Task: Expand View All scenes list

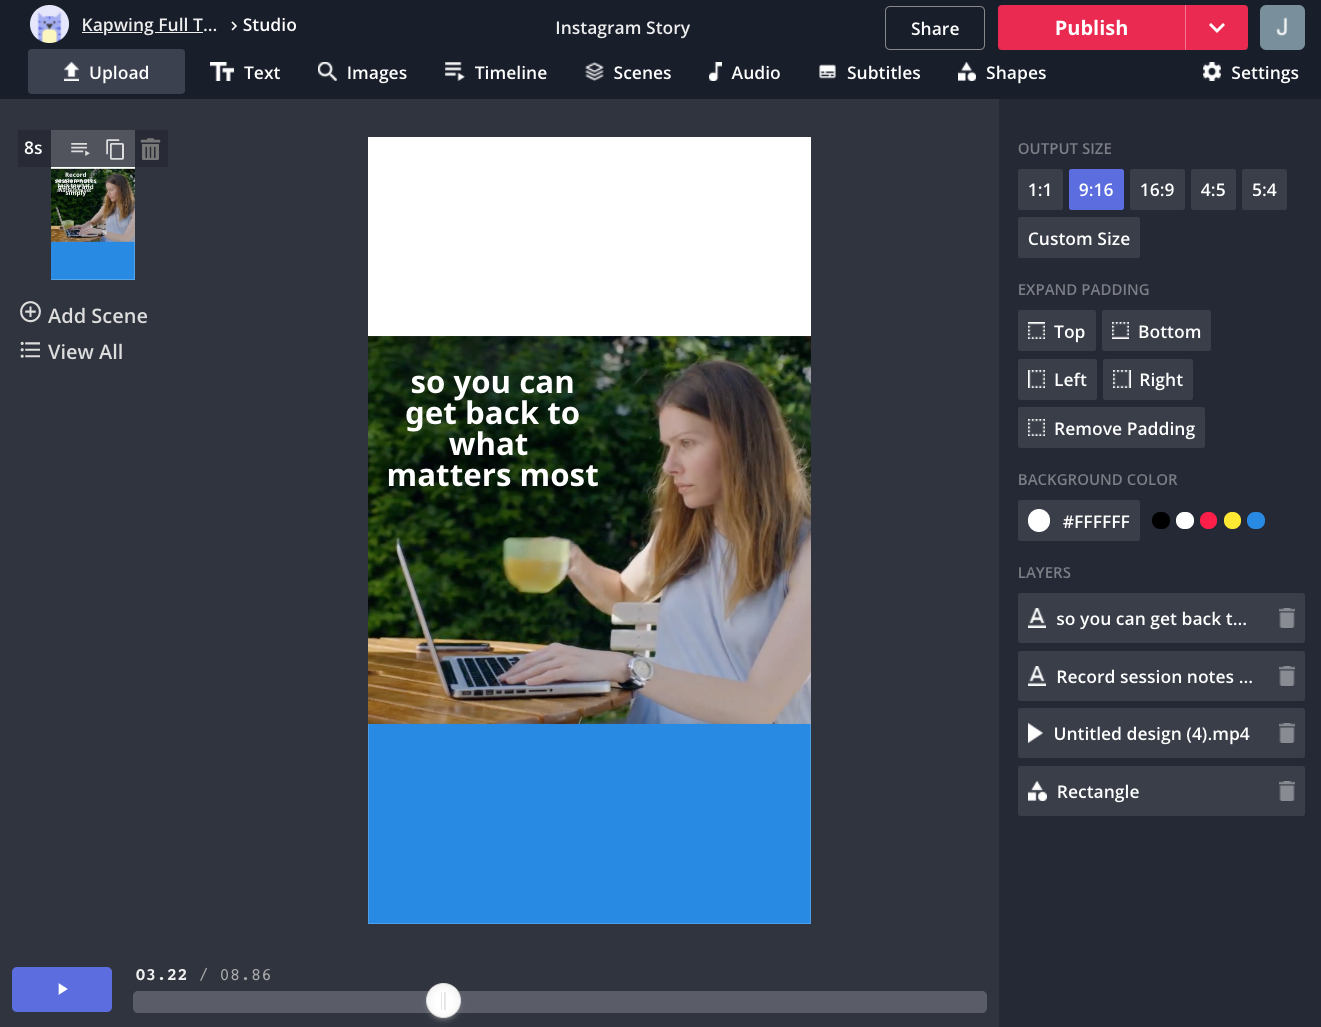Action: (x=72, y=352)
